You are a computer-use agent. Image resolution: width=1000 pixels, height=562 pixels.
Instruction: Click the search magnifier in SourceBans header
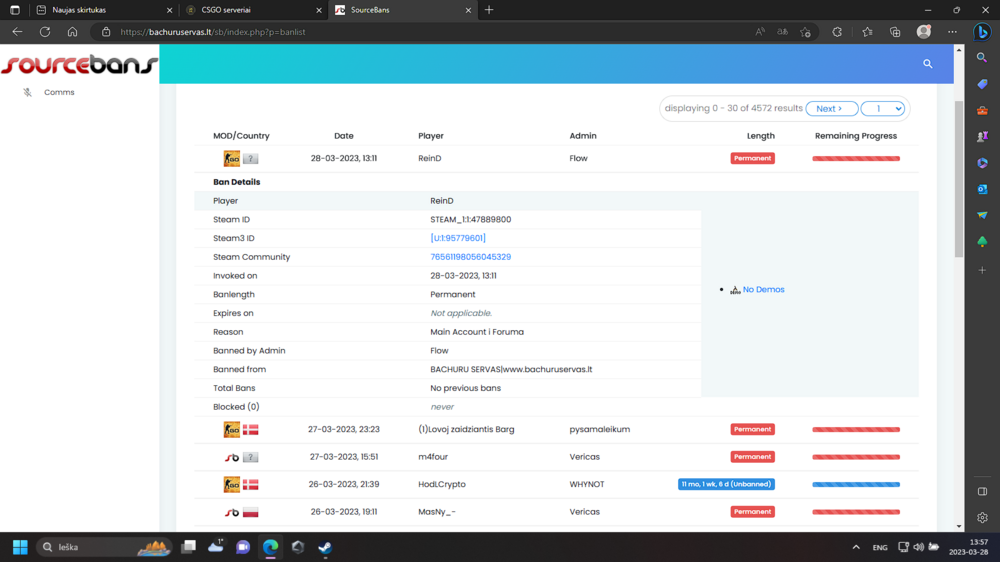(927, 64)
